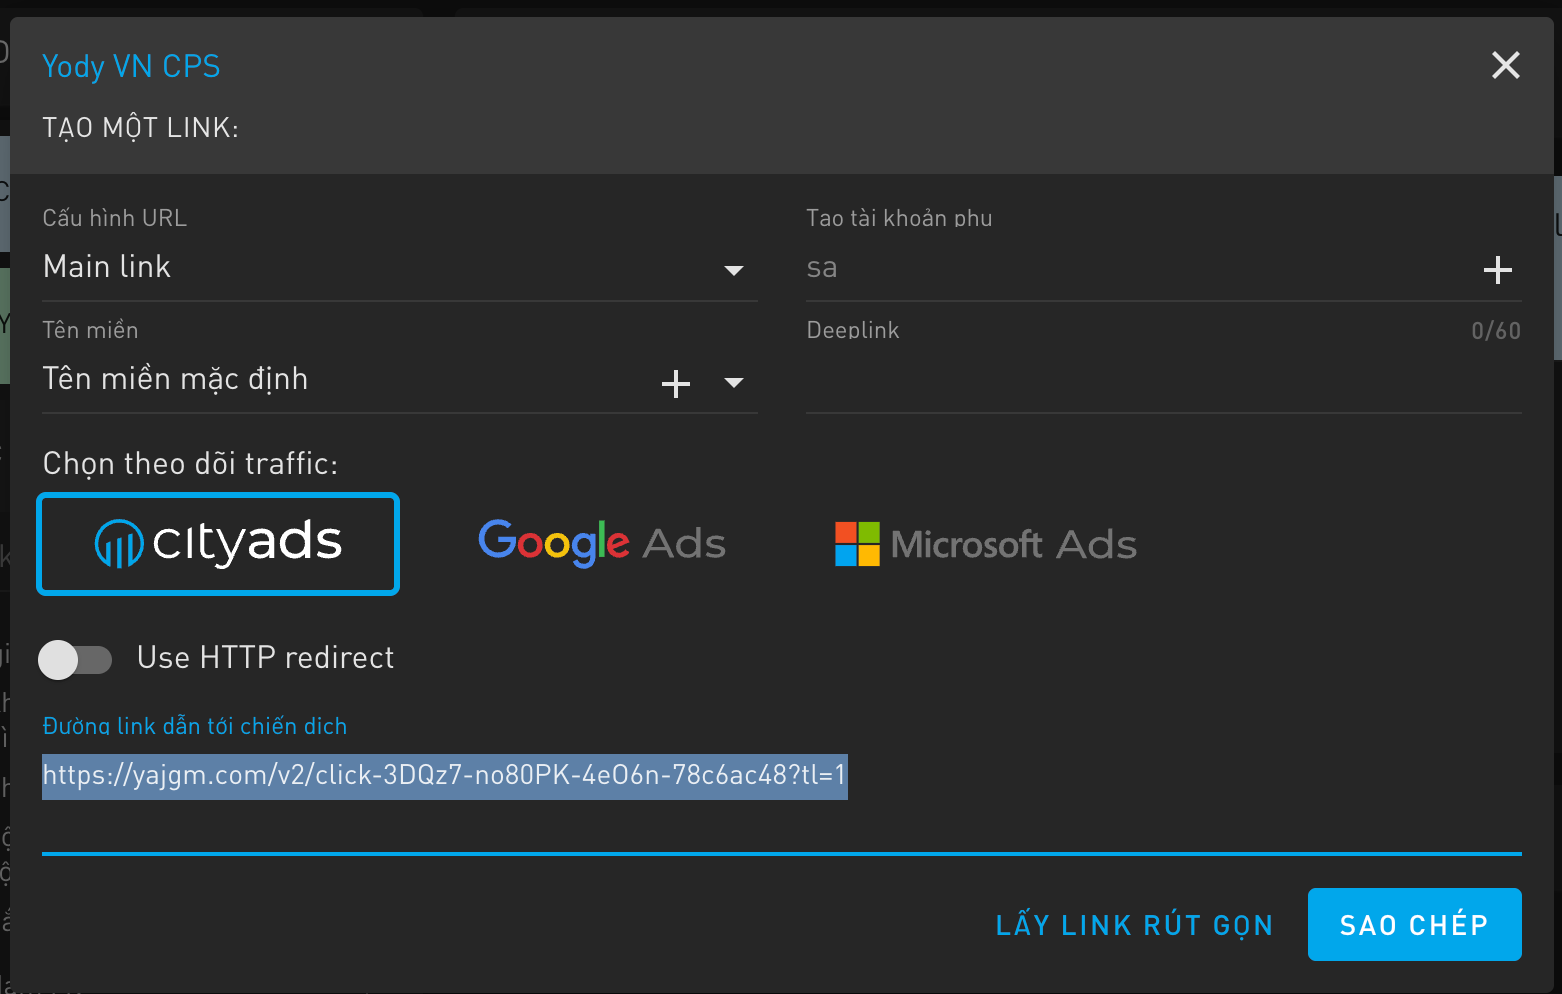Viewport: 1562px width, 994px height.
Task: Click the "Tên miền mặc định" selected value
Action: coord(176,379)
